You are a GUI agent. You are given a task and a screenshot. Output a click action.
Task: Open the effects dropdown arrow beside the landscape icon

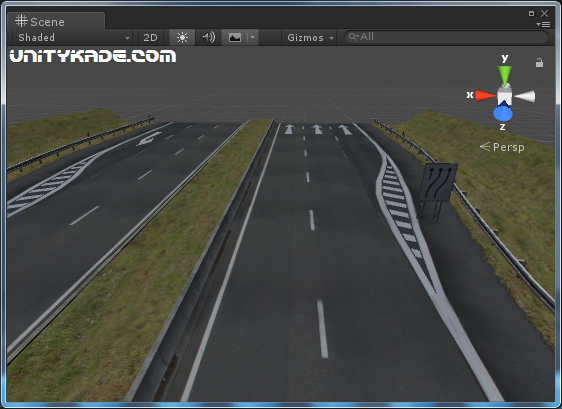(253, 37)
